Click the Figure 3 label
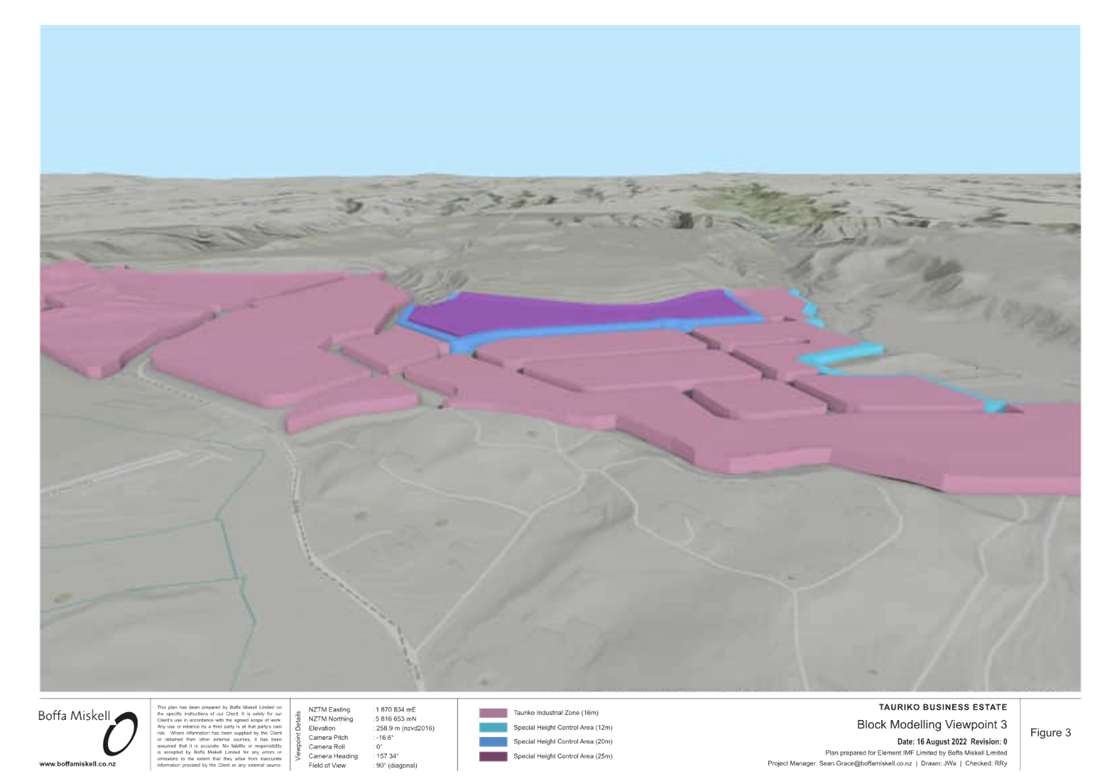Viewport: 1107px width, 783px height. pos(1050,733)
